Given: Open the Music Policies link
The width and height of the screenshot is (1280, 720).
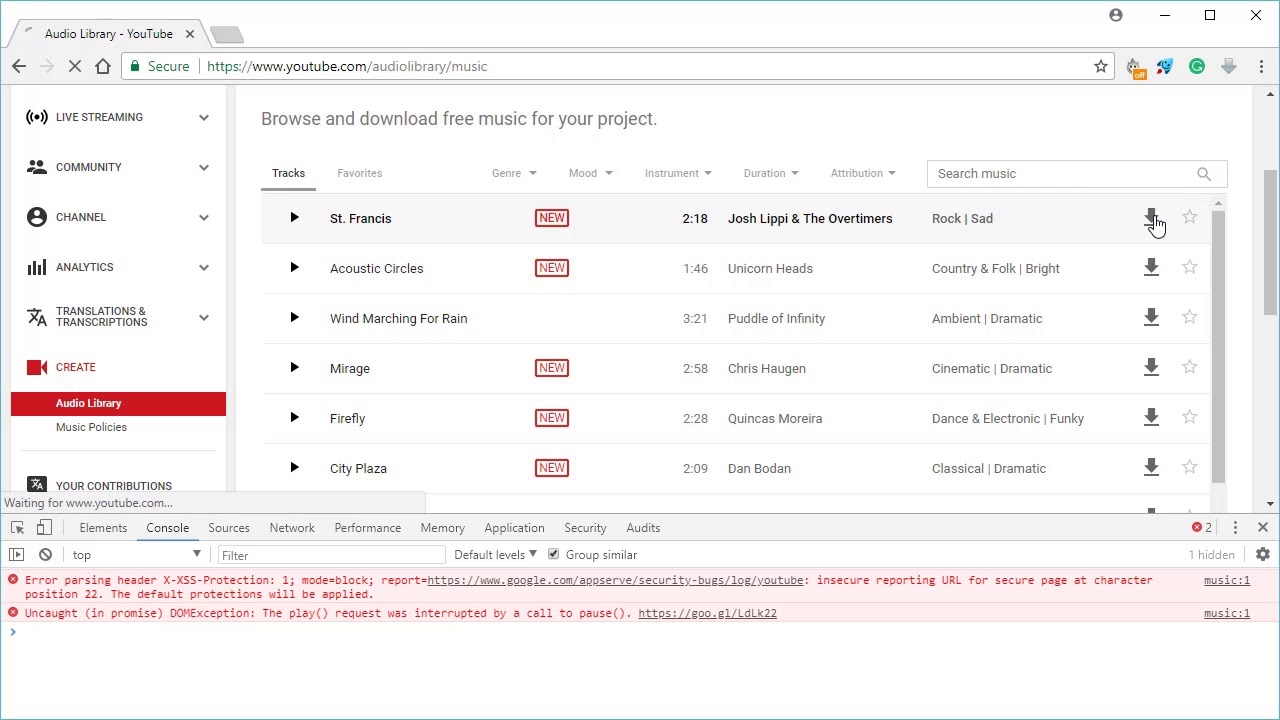Looking at the screenshot, I should coord(91,427).
